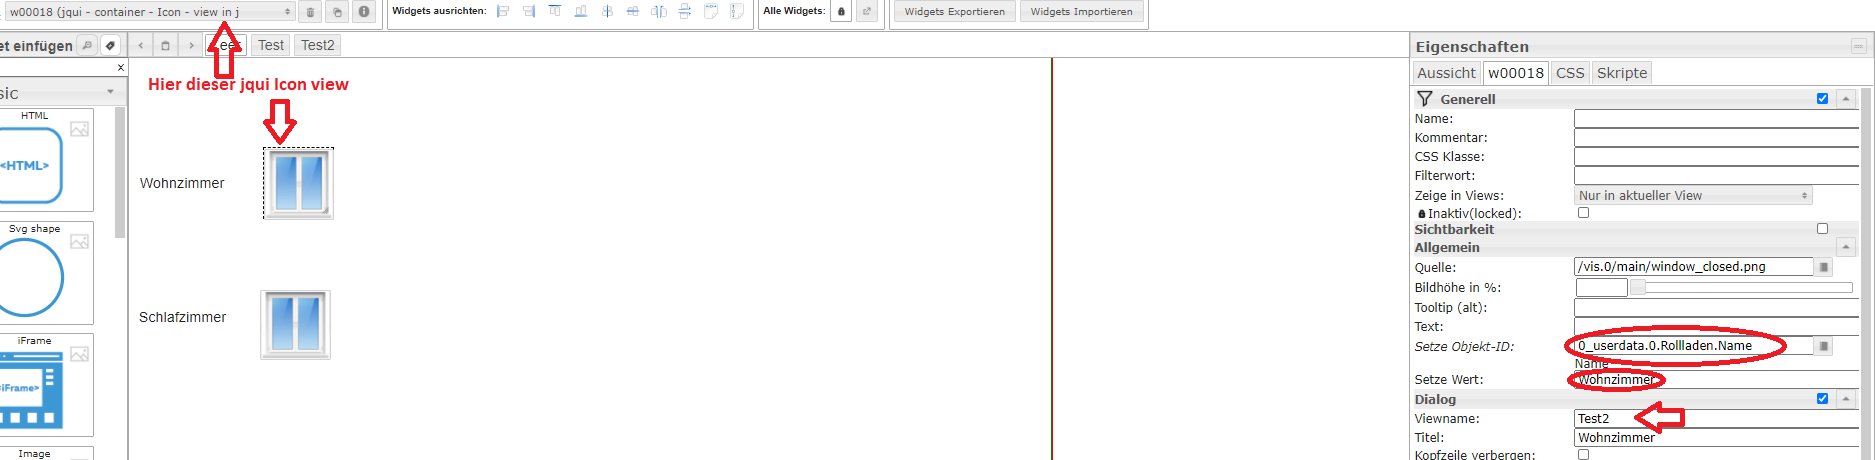1875x460 pixels.
Task: Open the widget selector dropdown w00018
Action: (150, 12)
